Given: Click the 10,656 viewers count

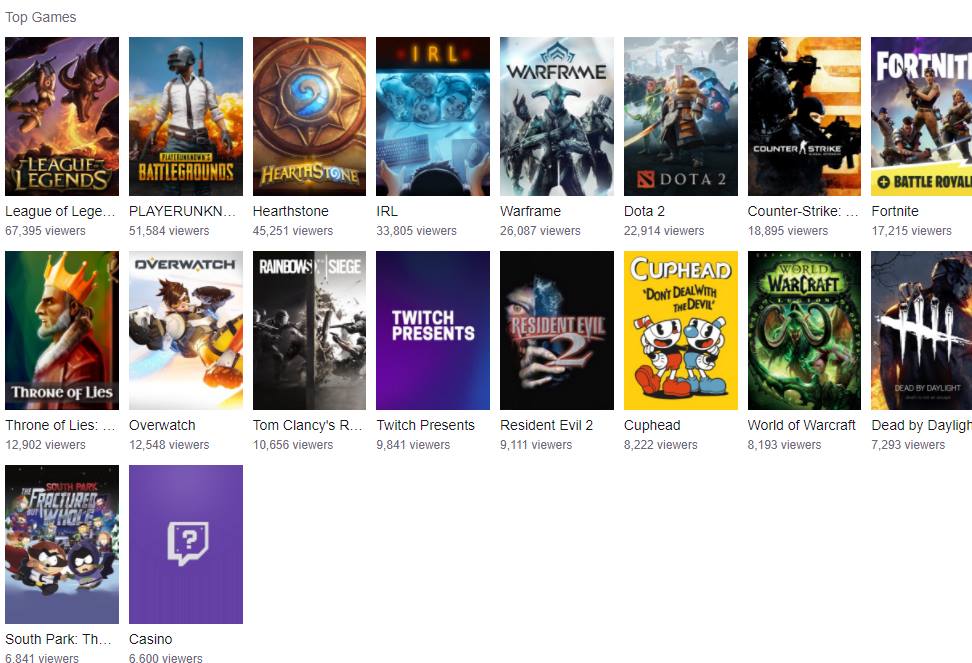Looking at the screenshot, I should coord(293,445).
